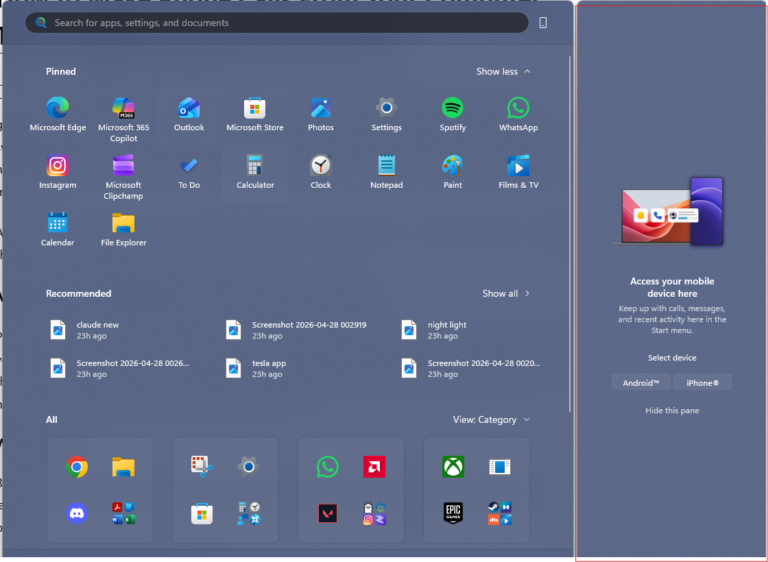The image size is (768, 562).
Task: Select Android as mobile device
Action: [x=641, y=383]
